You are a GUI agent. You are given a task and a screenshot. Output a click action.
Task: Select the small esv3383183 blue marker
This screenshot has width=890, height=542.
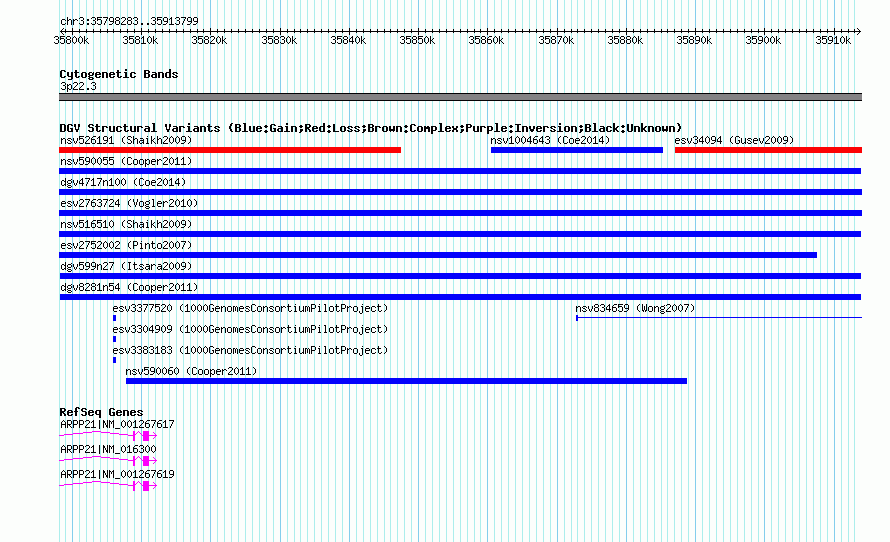click(114, 360)
